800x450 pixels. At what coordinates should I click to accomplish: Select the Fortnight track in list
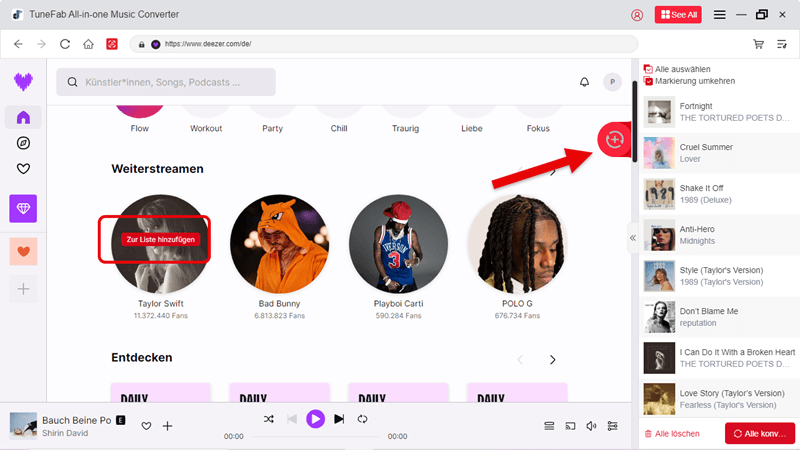pos(719,112)
